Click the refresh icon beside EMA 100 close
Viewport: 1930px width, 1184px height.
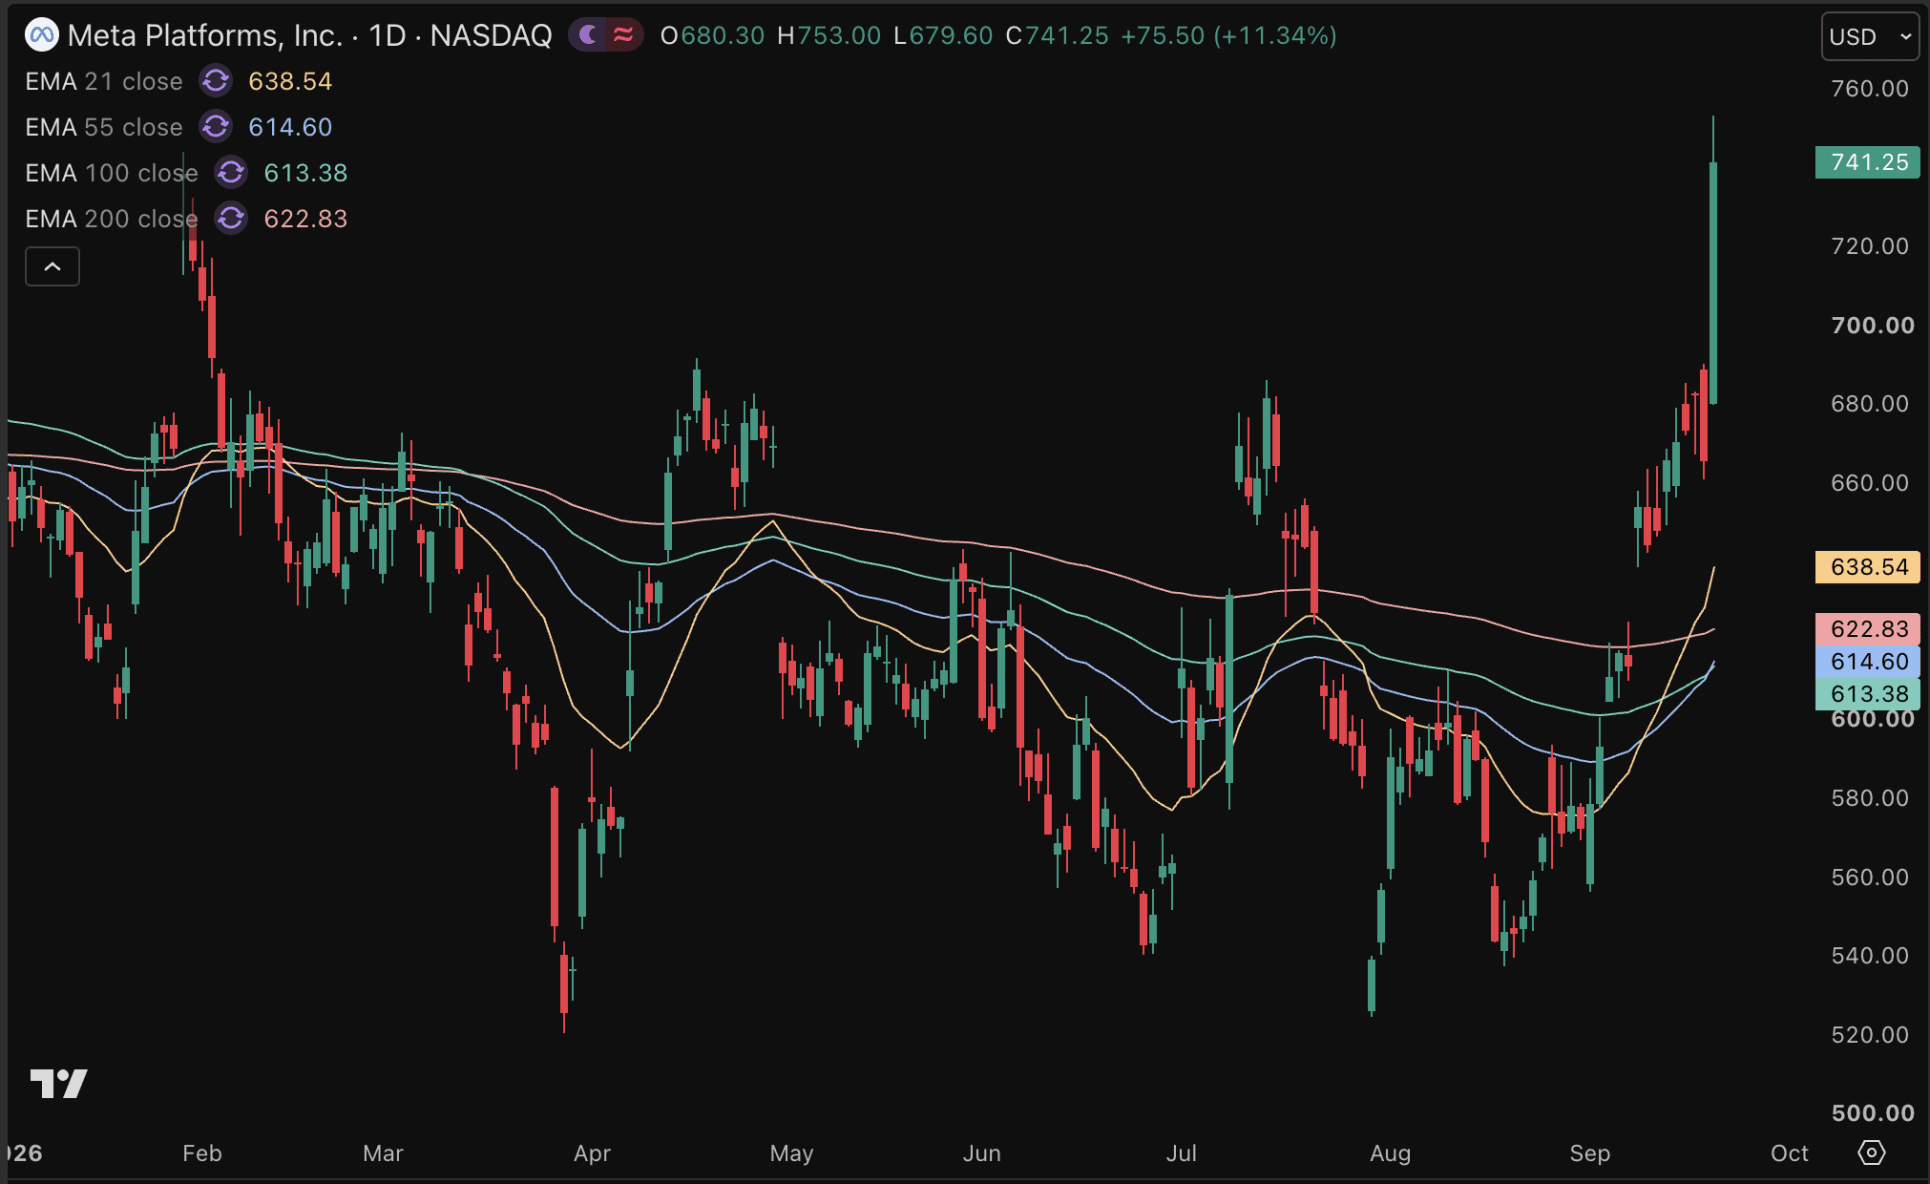coord(231,173)
